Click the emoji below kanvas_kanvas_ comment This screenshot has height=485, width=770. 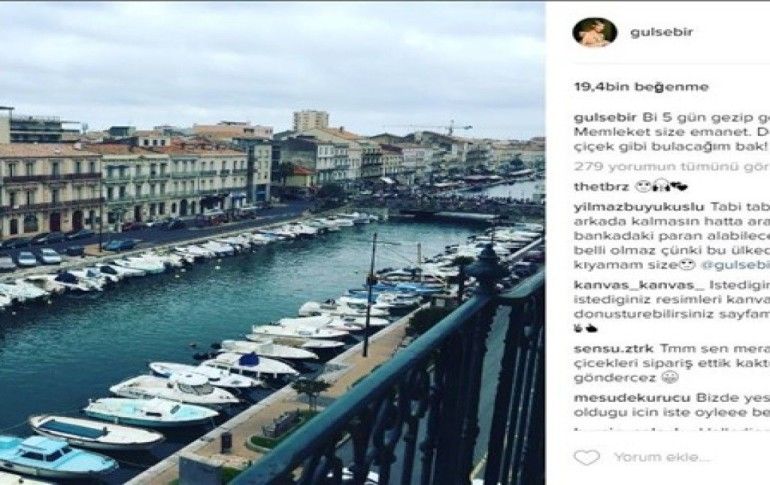click(x=585, y=327)
